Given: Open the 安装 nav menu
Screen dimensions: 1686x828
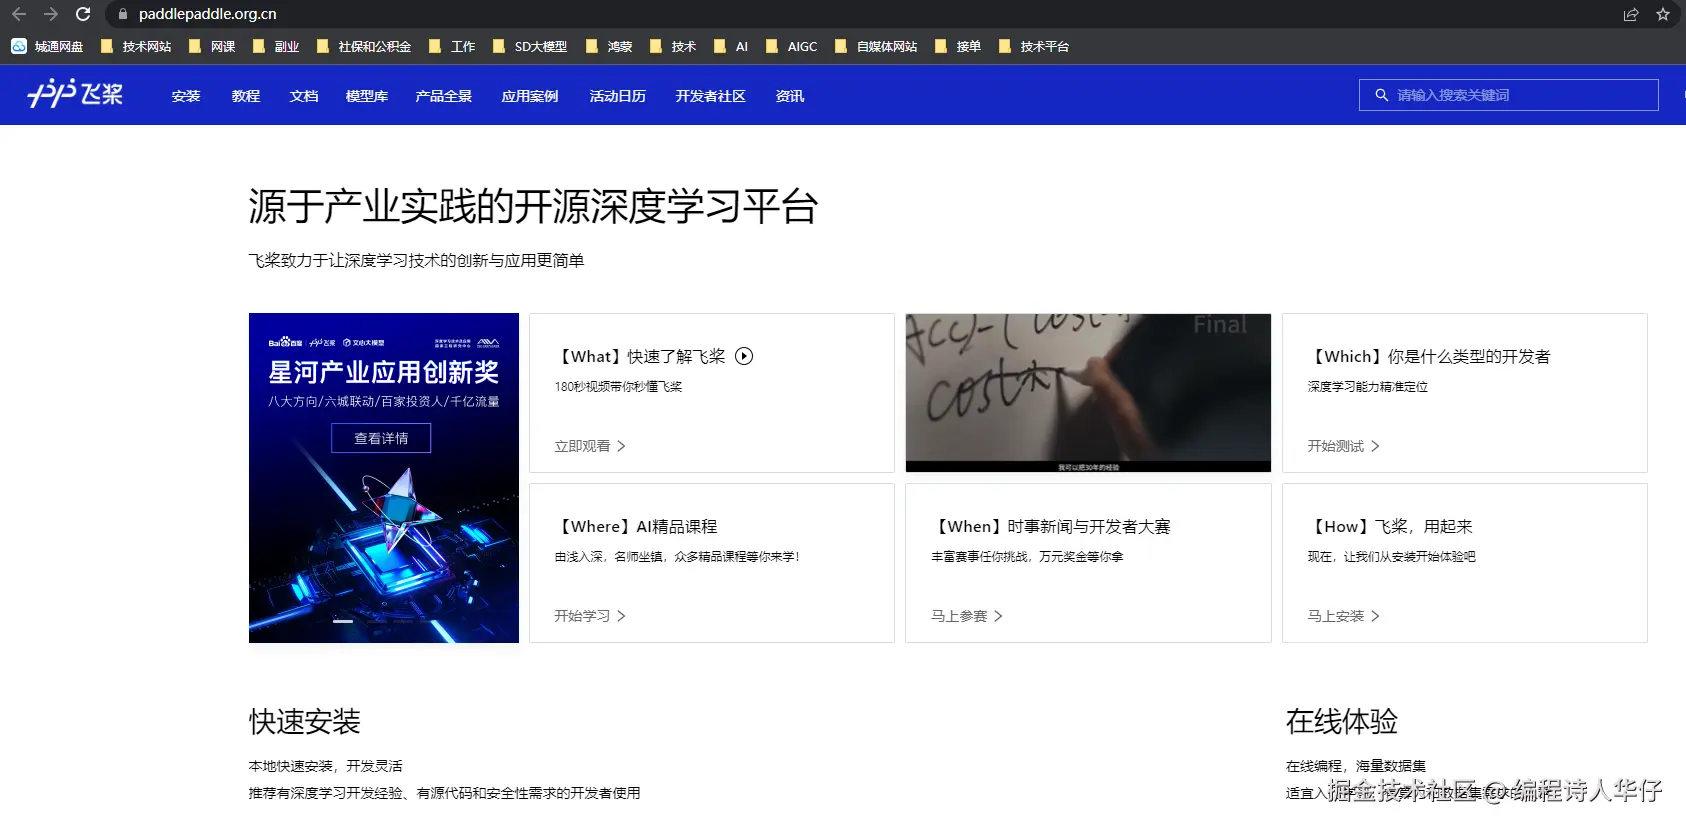Looking at the screenshot, I should 186,96.
